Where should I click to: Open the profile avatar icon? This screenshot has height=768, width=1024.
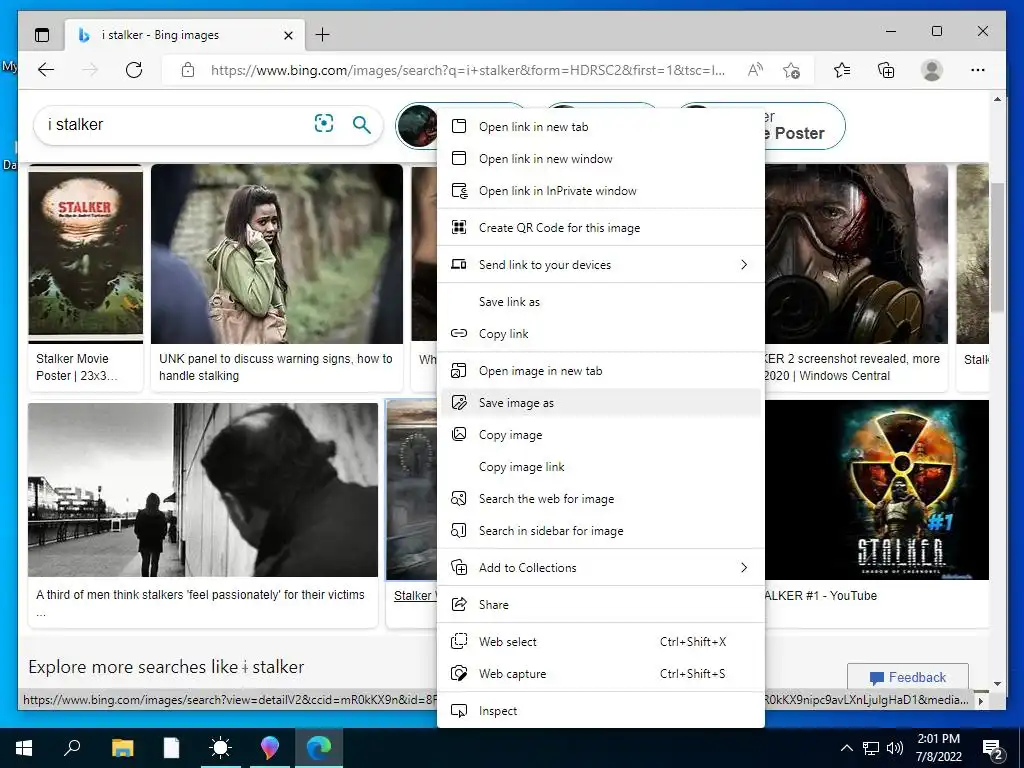pyautogui.click(x=932, y=70)
